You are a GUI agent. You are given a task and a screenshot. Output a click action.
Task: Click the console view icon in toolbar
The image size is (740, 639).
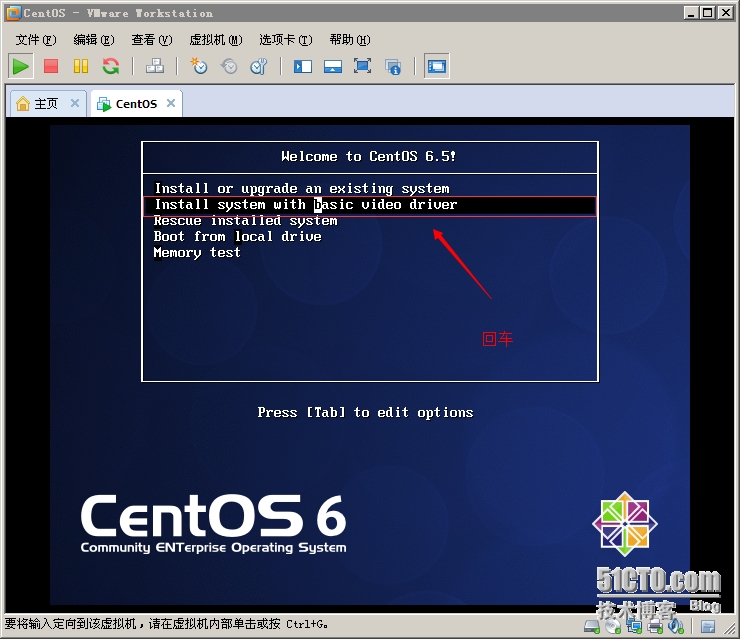437,67
